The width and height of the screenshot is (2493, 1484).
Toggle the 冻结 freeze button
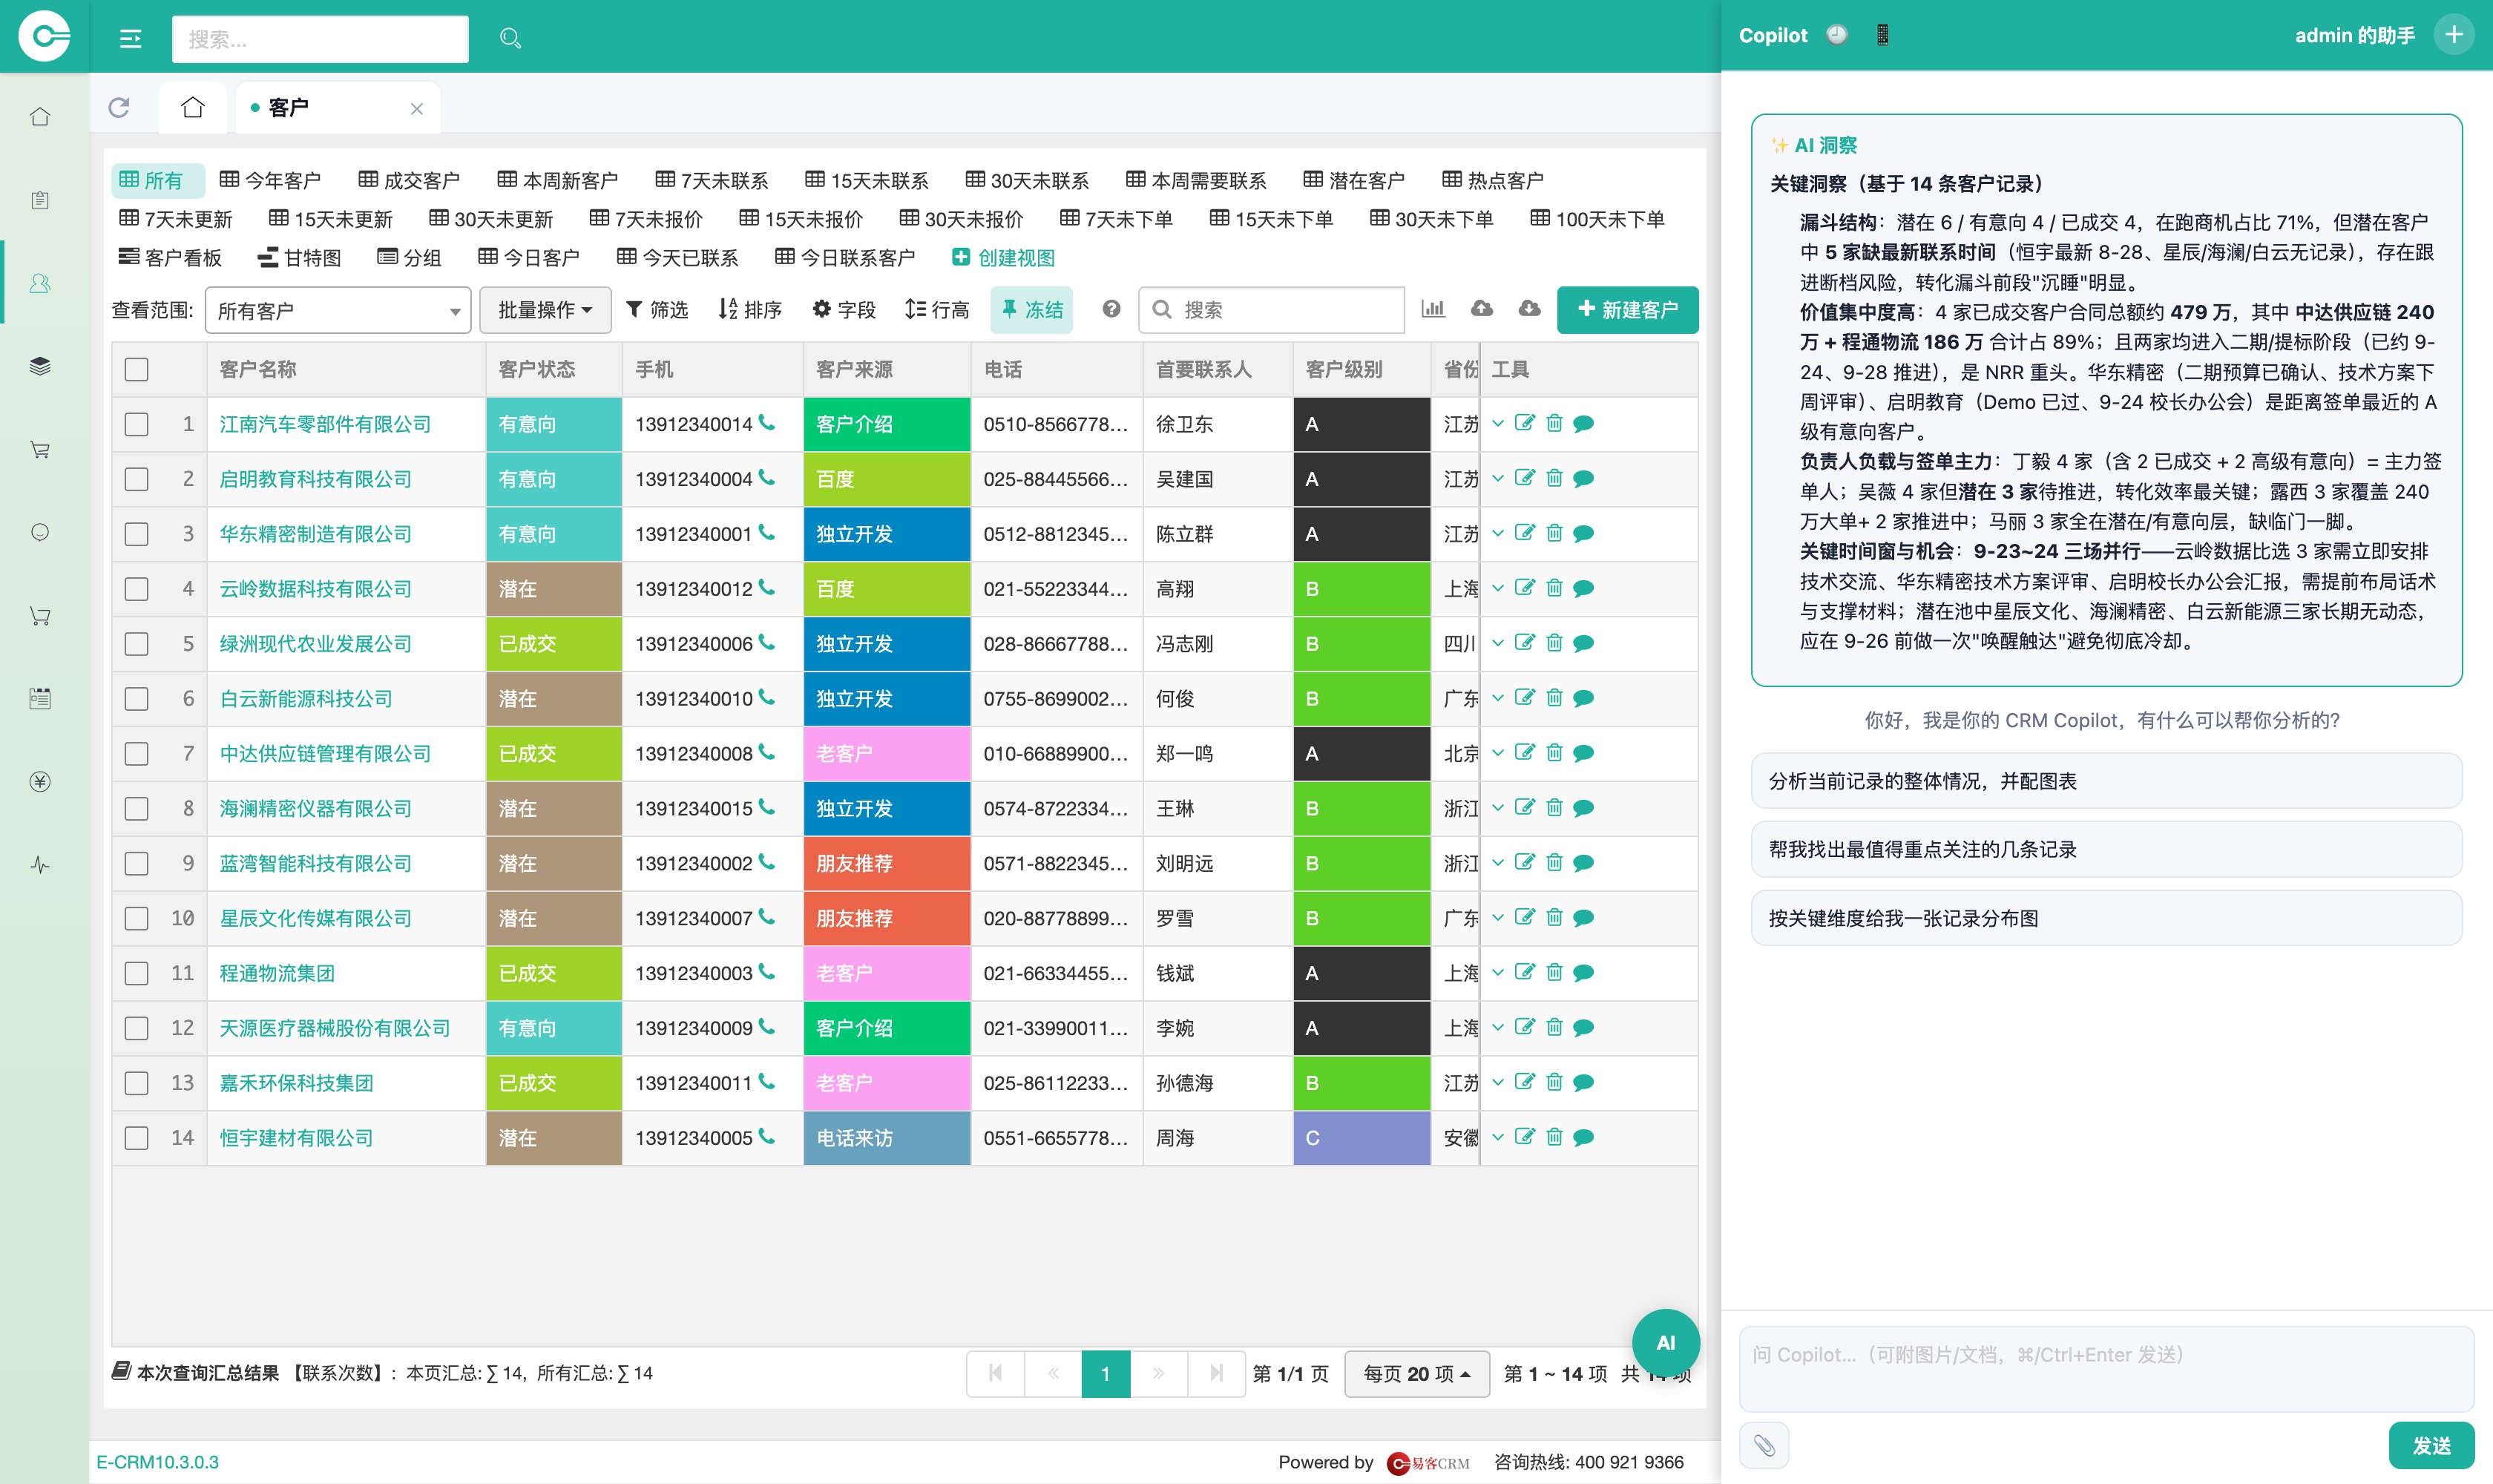click(x=1032, y=310)
